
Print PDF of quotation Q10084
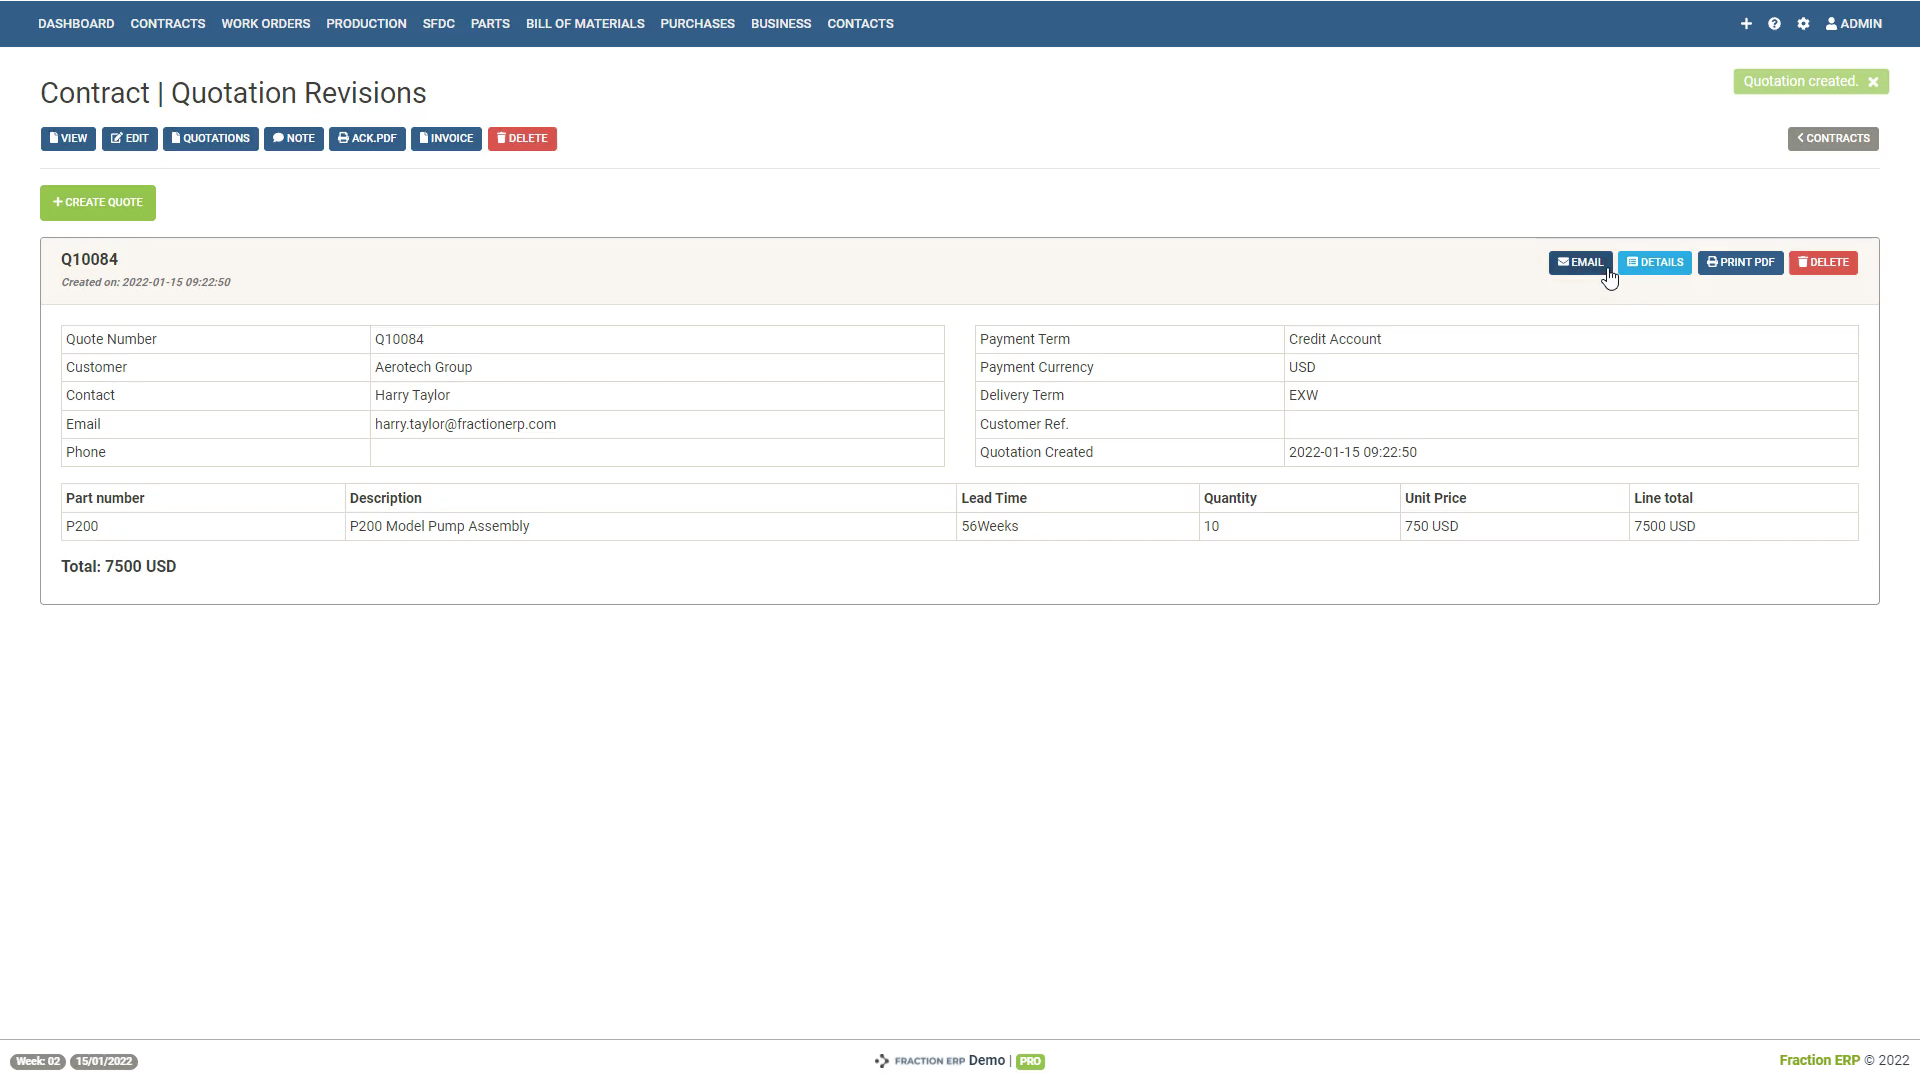(x=1740, y=262)
